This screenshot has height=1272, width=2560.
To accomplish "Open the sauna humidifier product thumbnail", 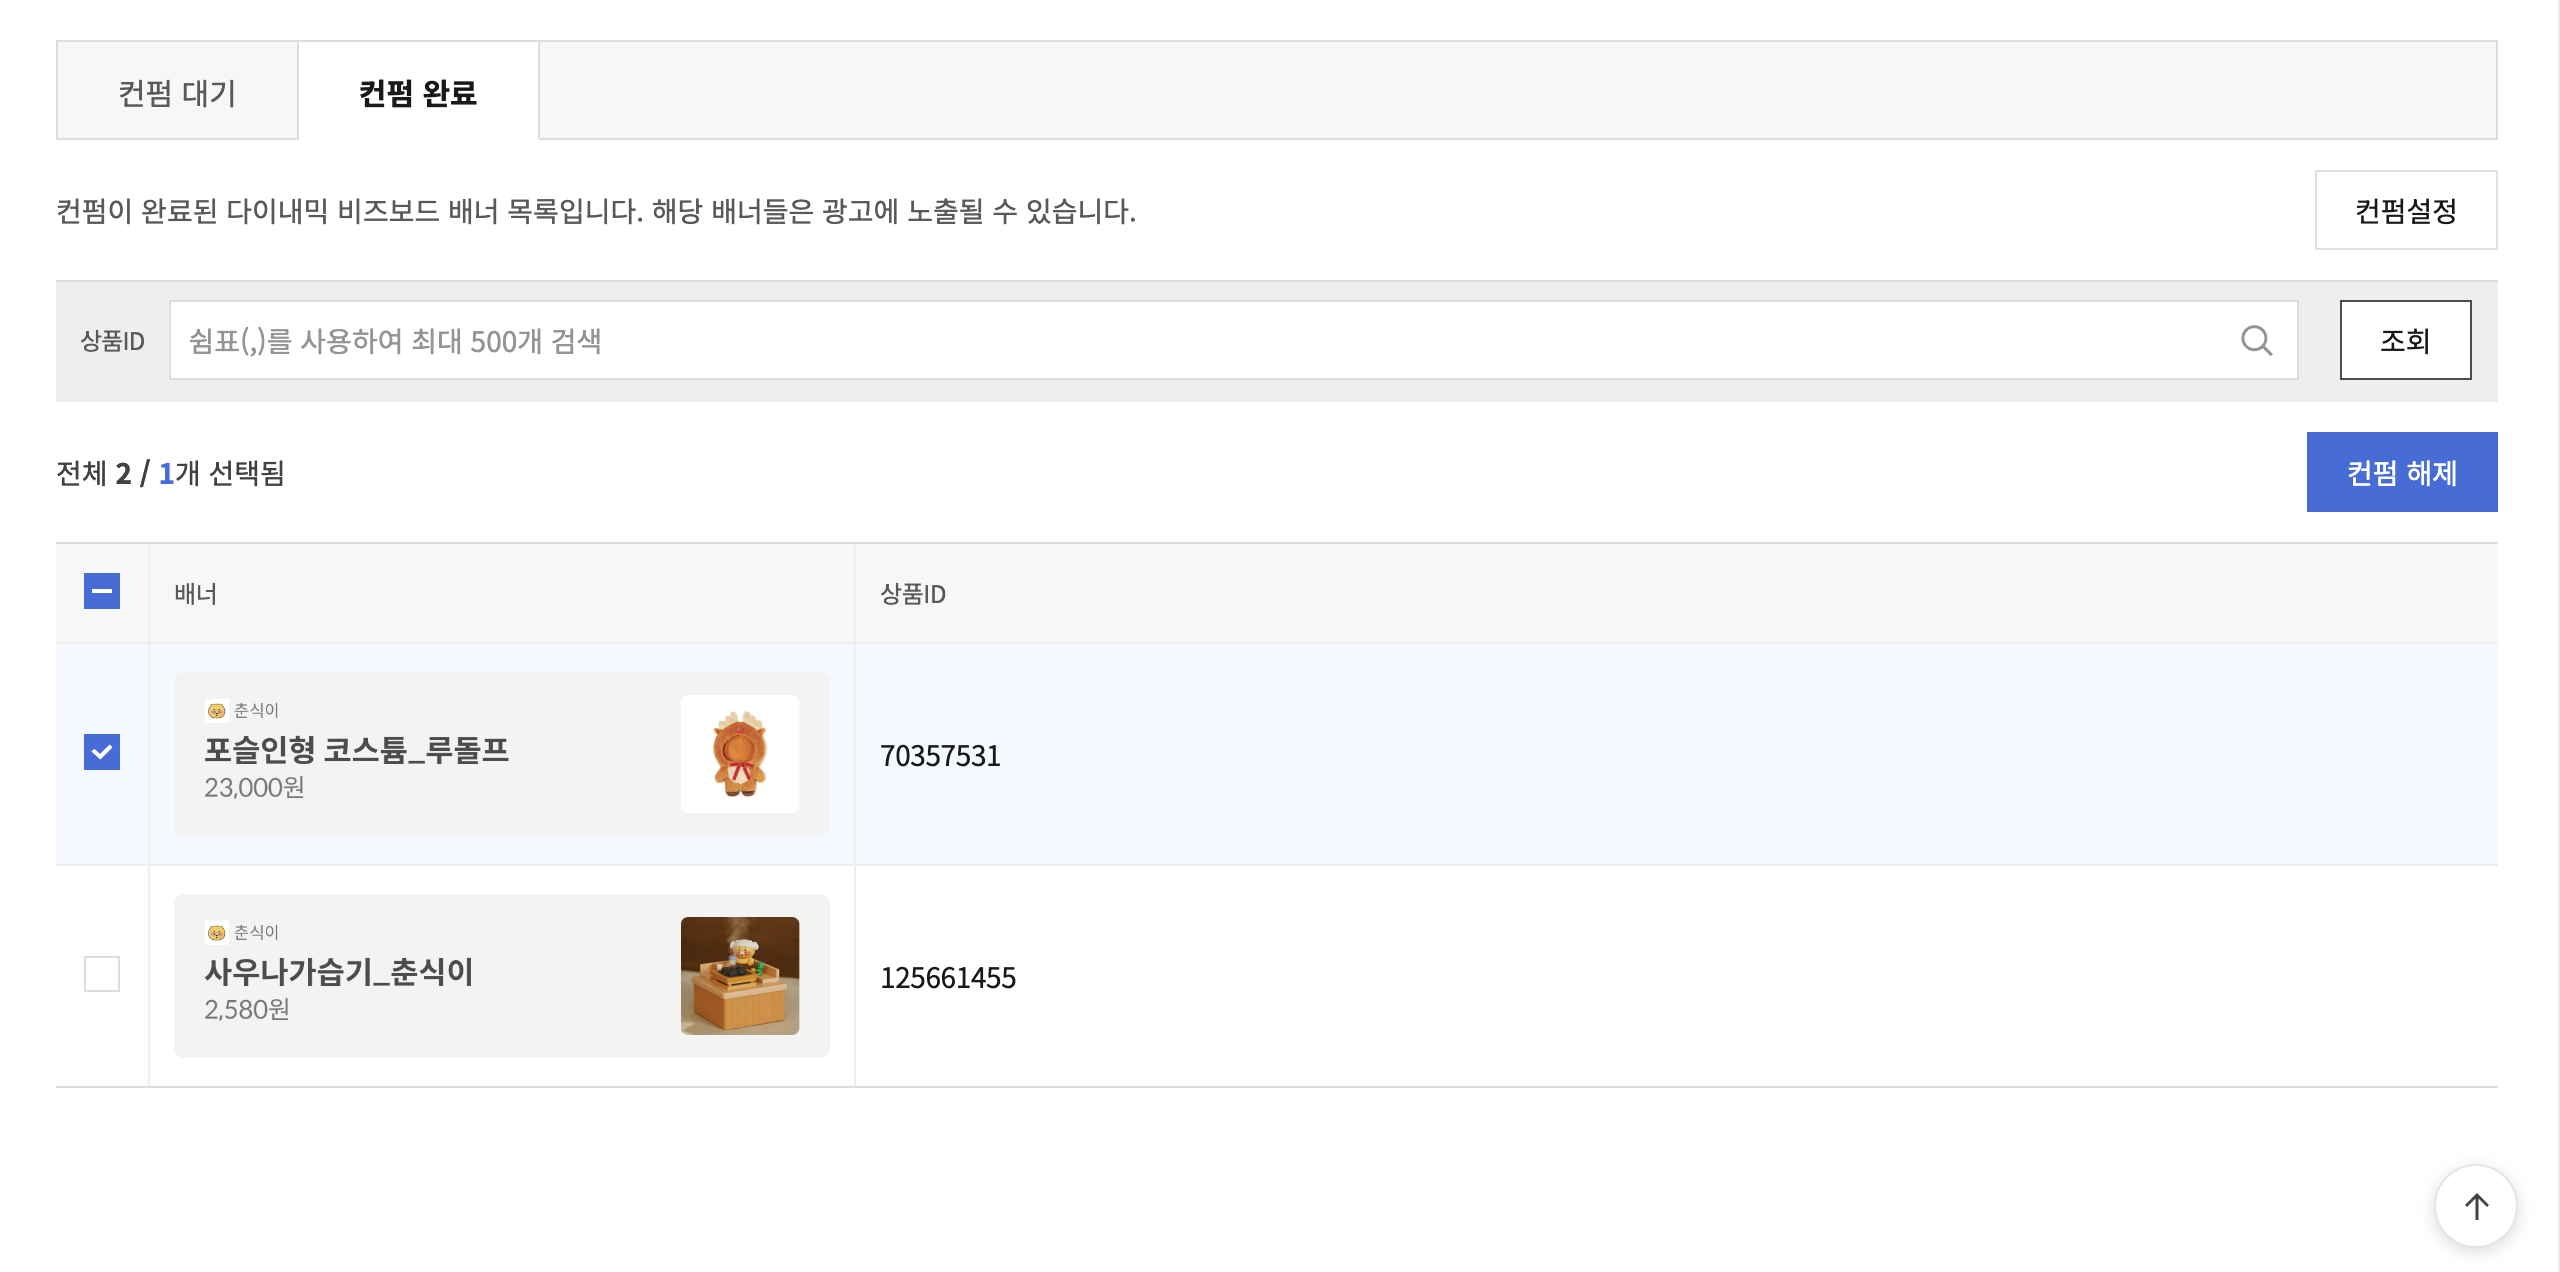I will point(740,976).
